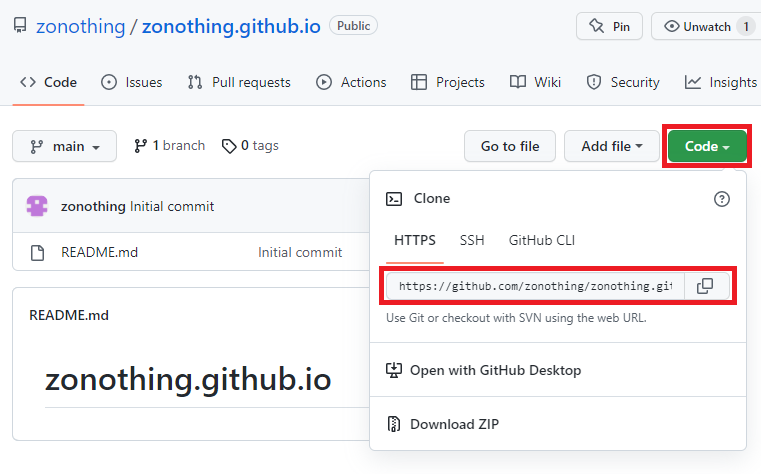Click the ZIP file icon beside Download ZIP
The height and width of the screenshot is (474, 761).
pos(394,424)
